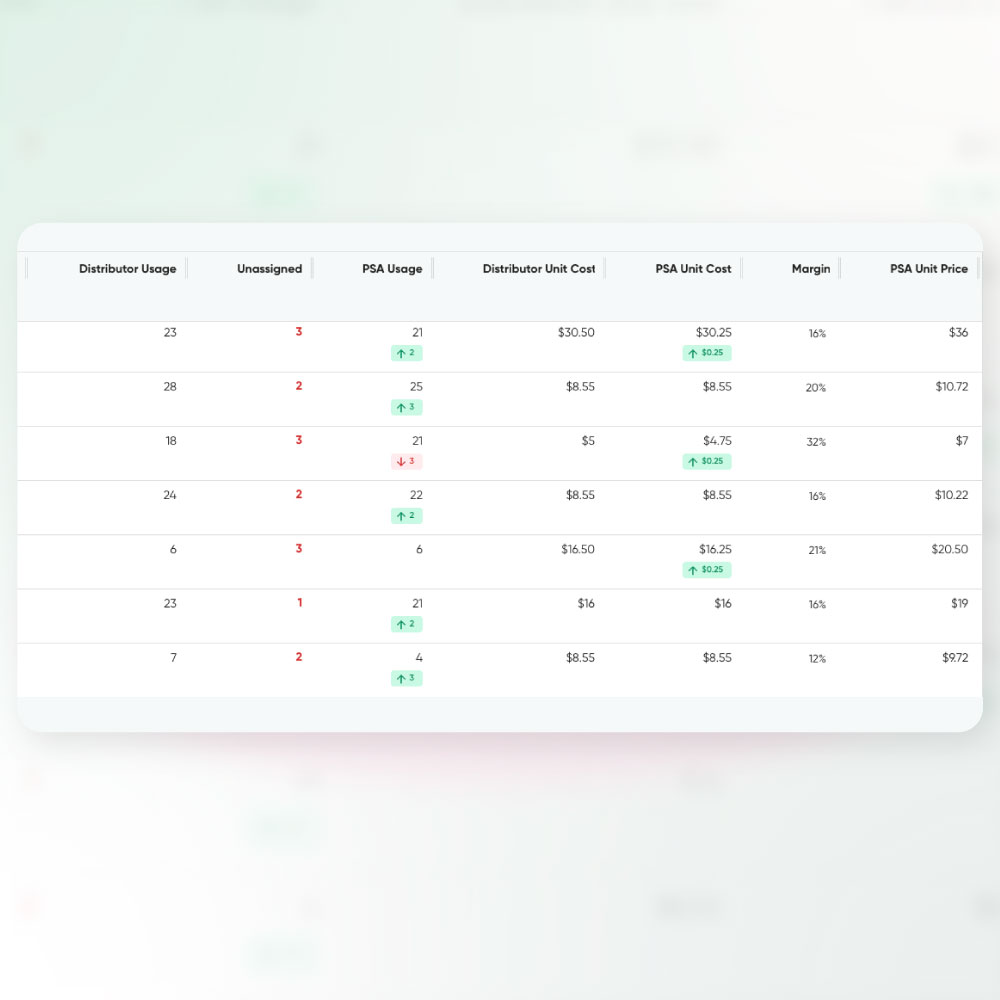Click the up-2 badge in the $19 price row

[x=405, y=624]
